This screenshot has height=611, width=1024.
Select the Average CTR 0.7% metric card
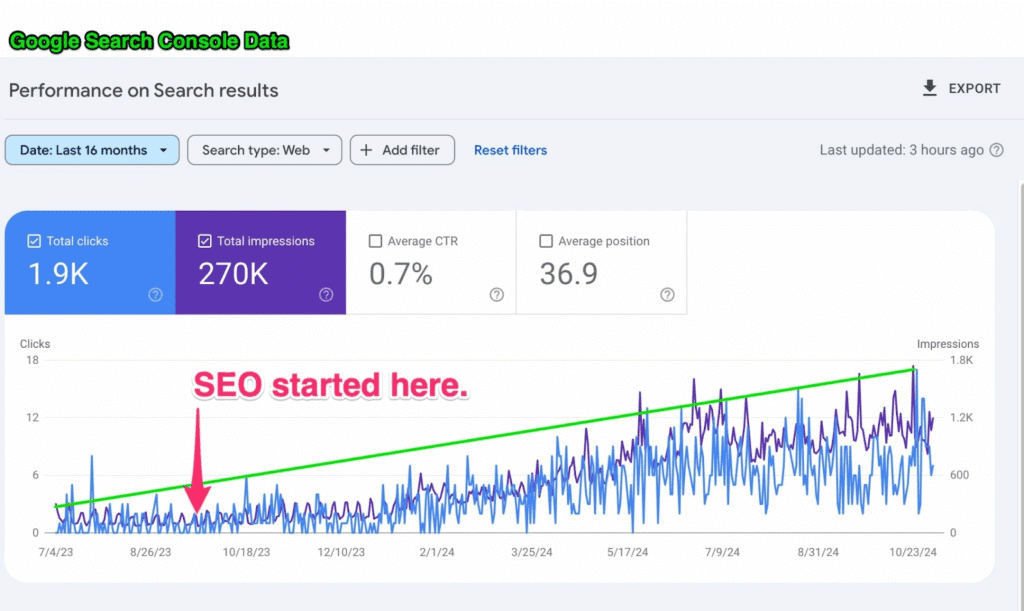[431, 263]
